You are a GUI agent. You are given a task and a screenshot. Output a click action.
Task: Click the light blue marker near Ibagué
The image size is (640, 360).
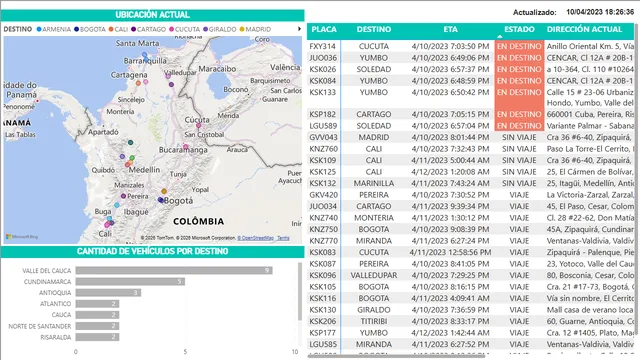pyautogui.click(x=117, y=205)
